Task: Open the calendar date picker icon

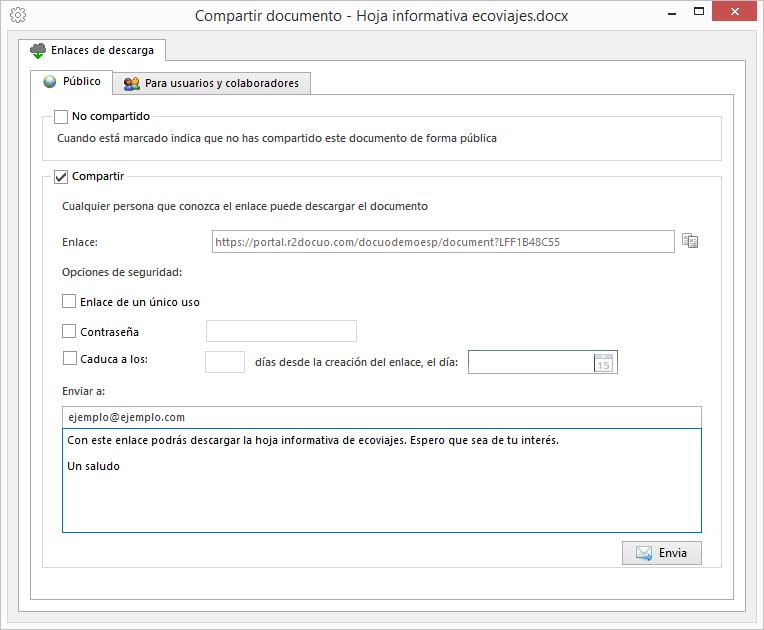Action: [x=603, y=363]
